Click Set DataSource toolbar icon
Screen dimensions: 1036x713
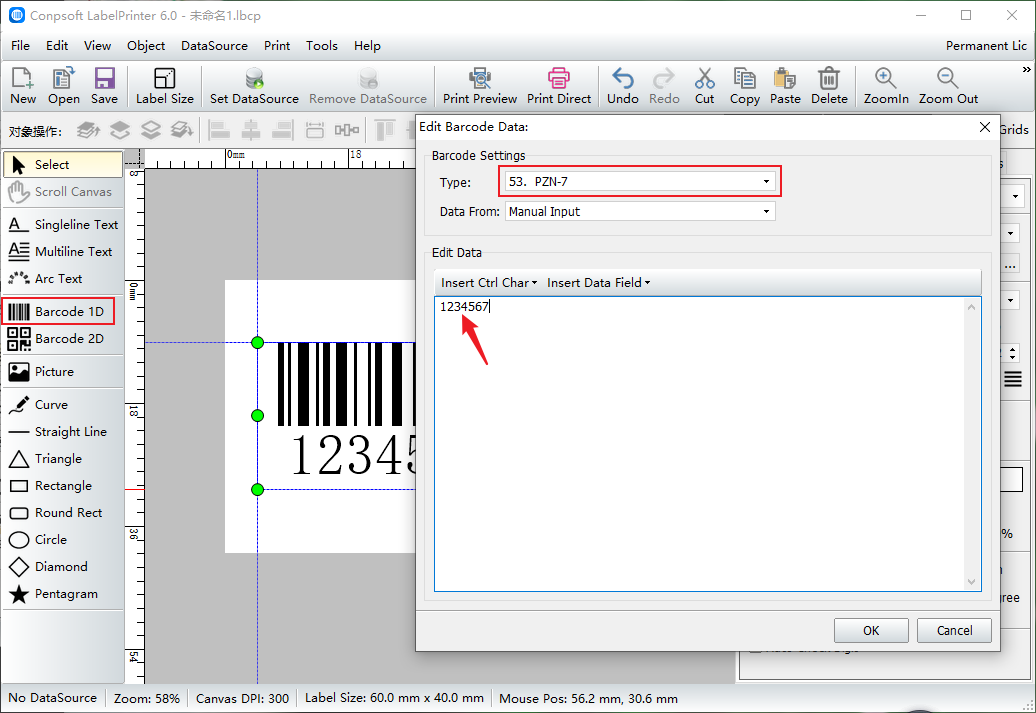coord(254,86)
